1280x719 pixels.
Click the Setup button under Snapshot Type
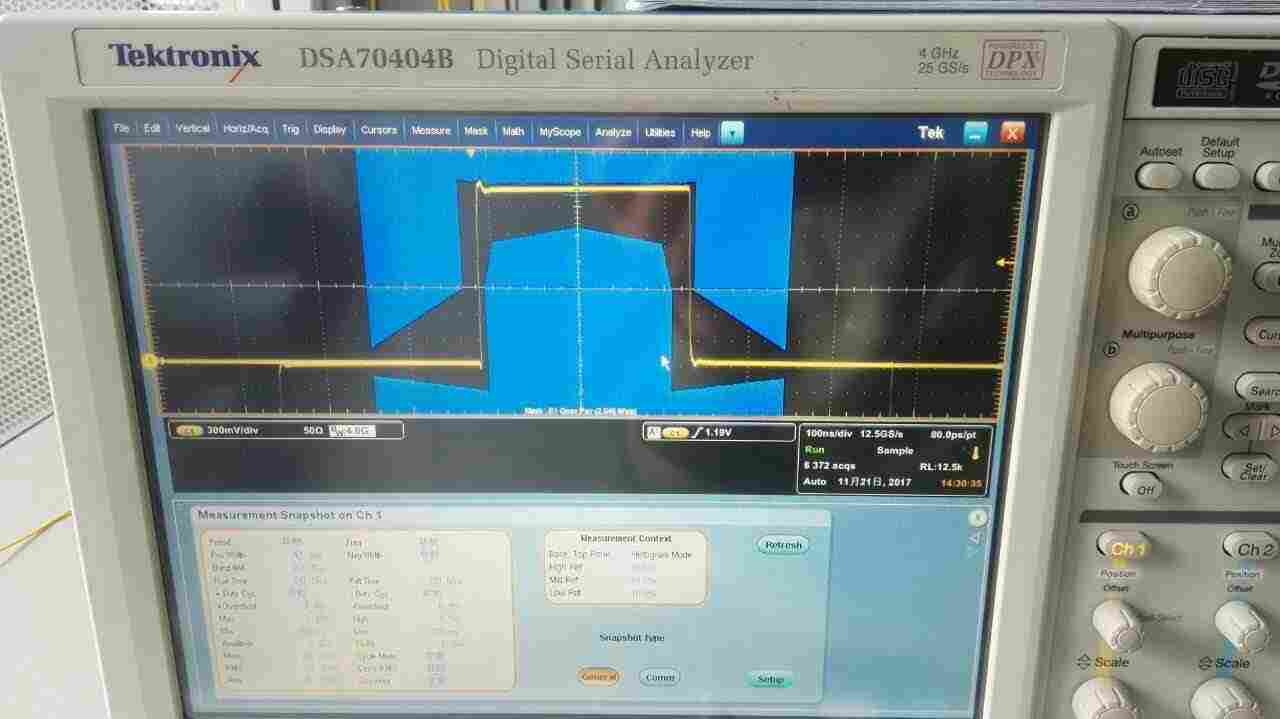[770, 678]
